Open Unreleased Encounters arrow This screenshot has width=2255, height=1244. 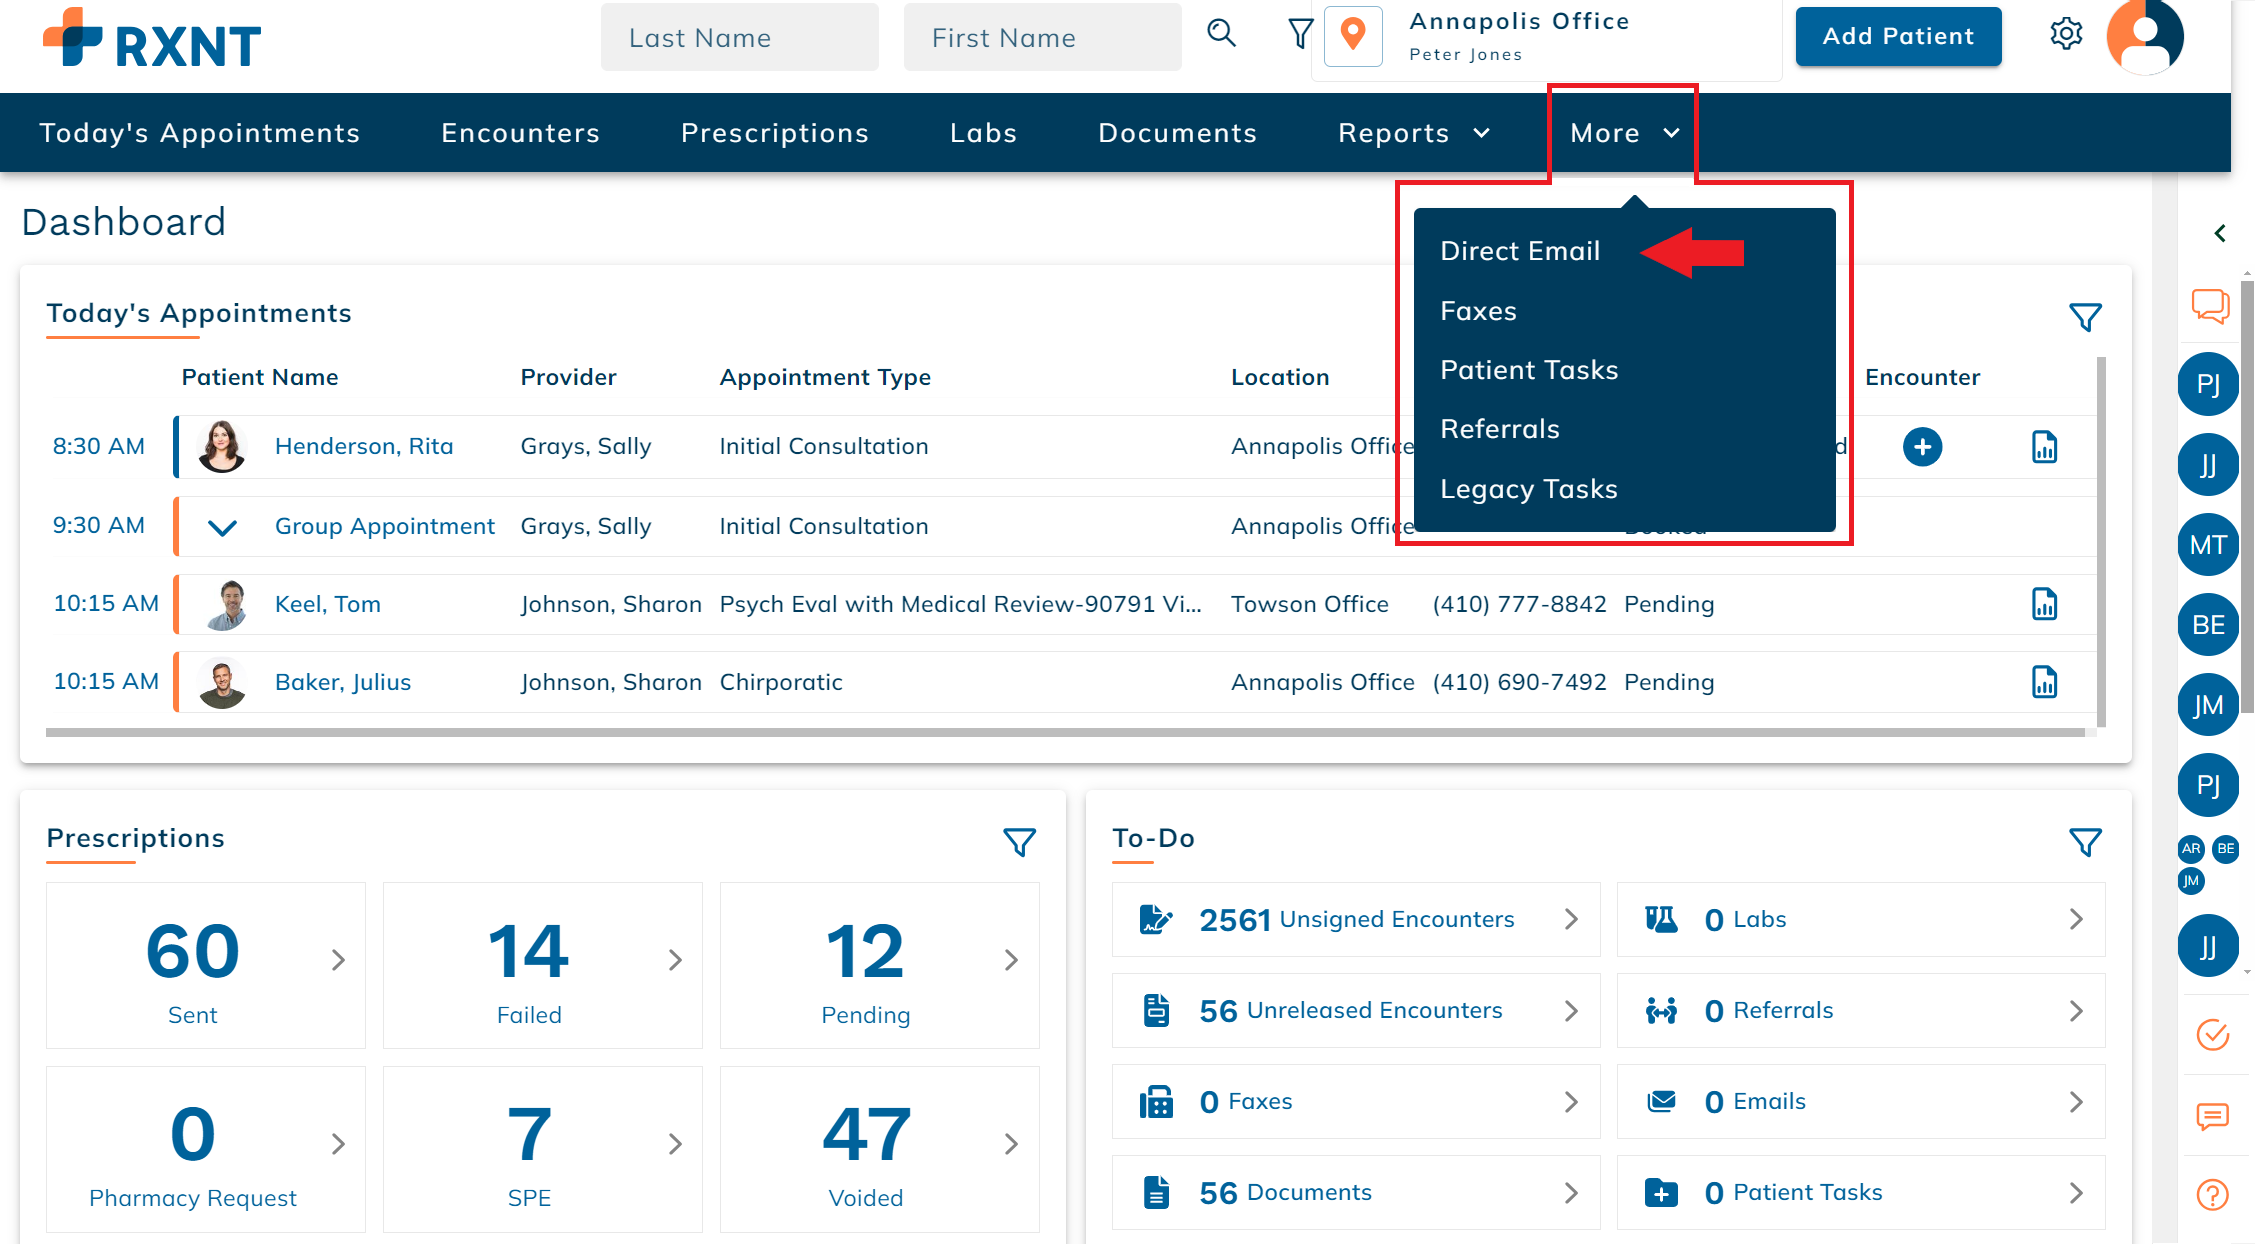(1571, 1011)
